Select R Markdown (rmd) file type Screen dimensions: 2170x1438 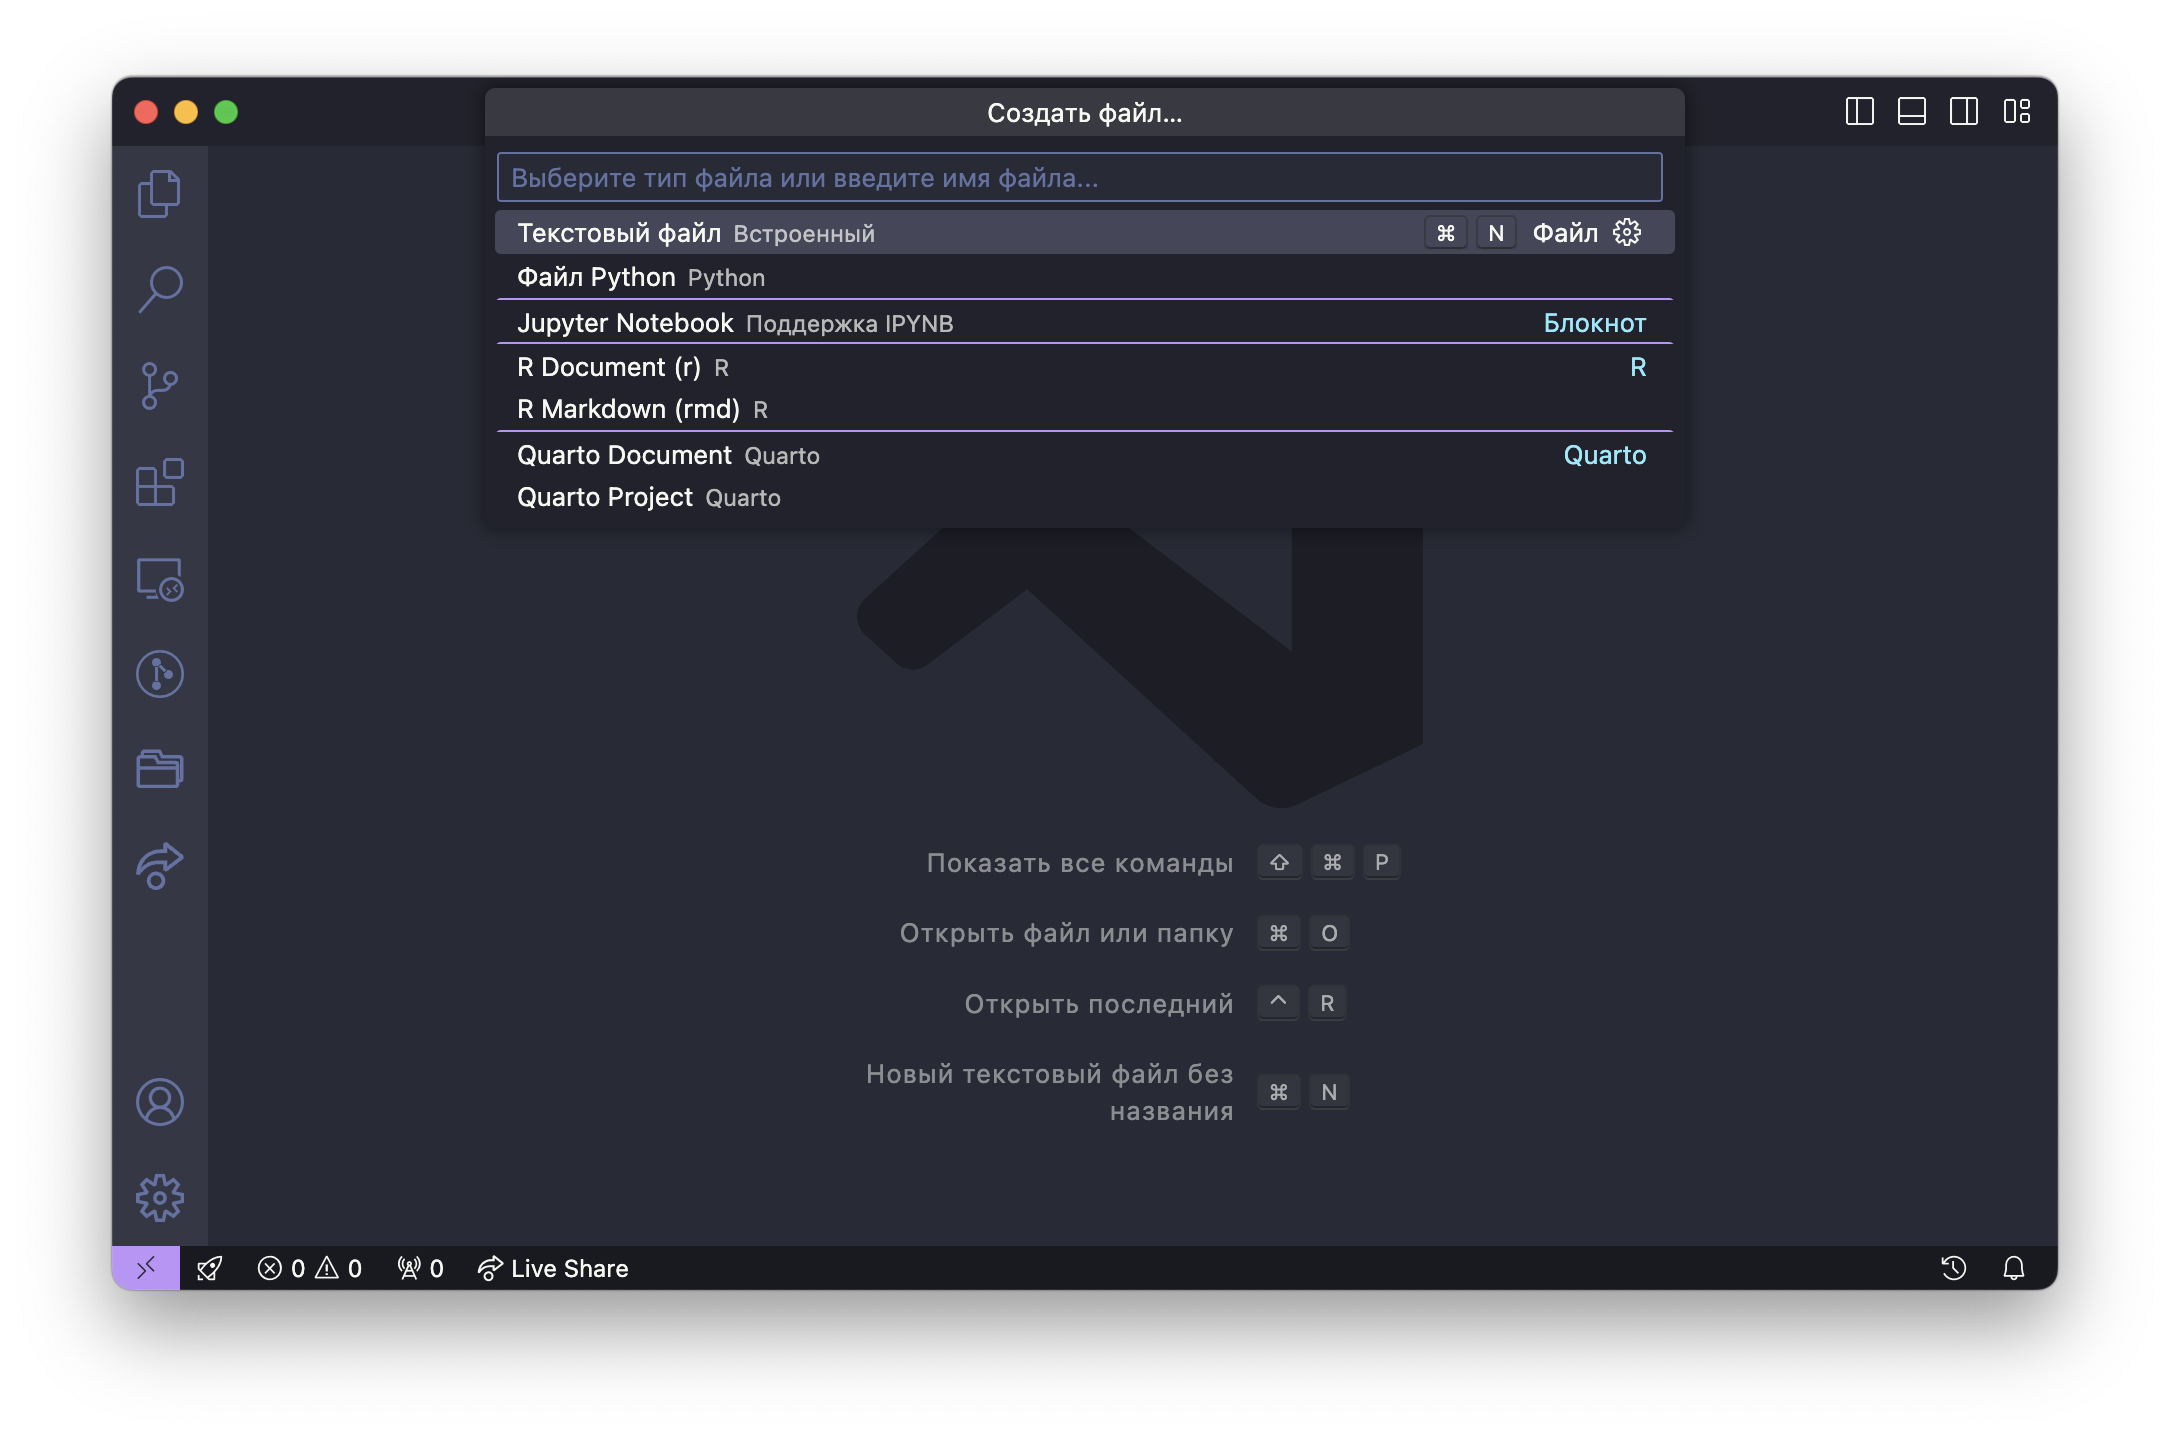point(1085,409)
